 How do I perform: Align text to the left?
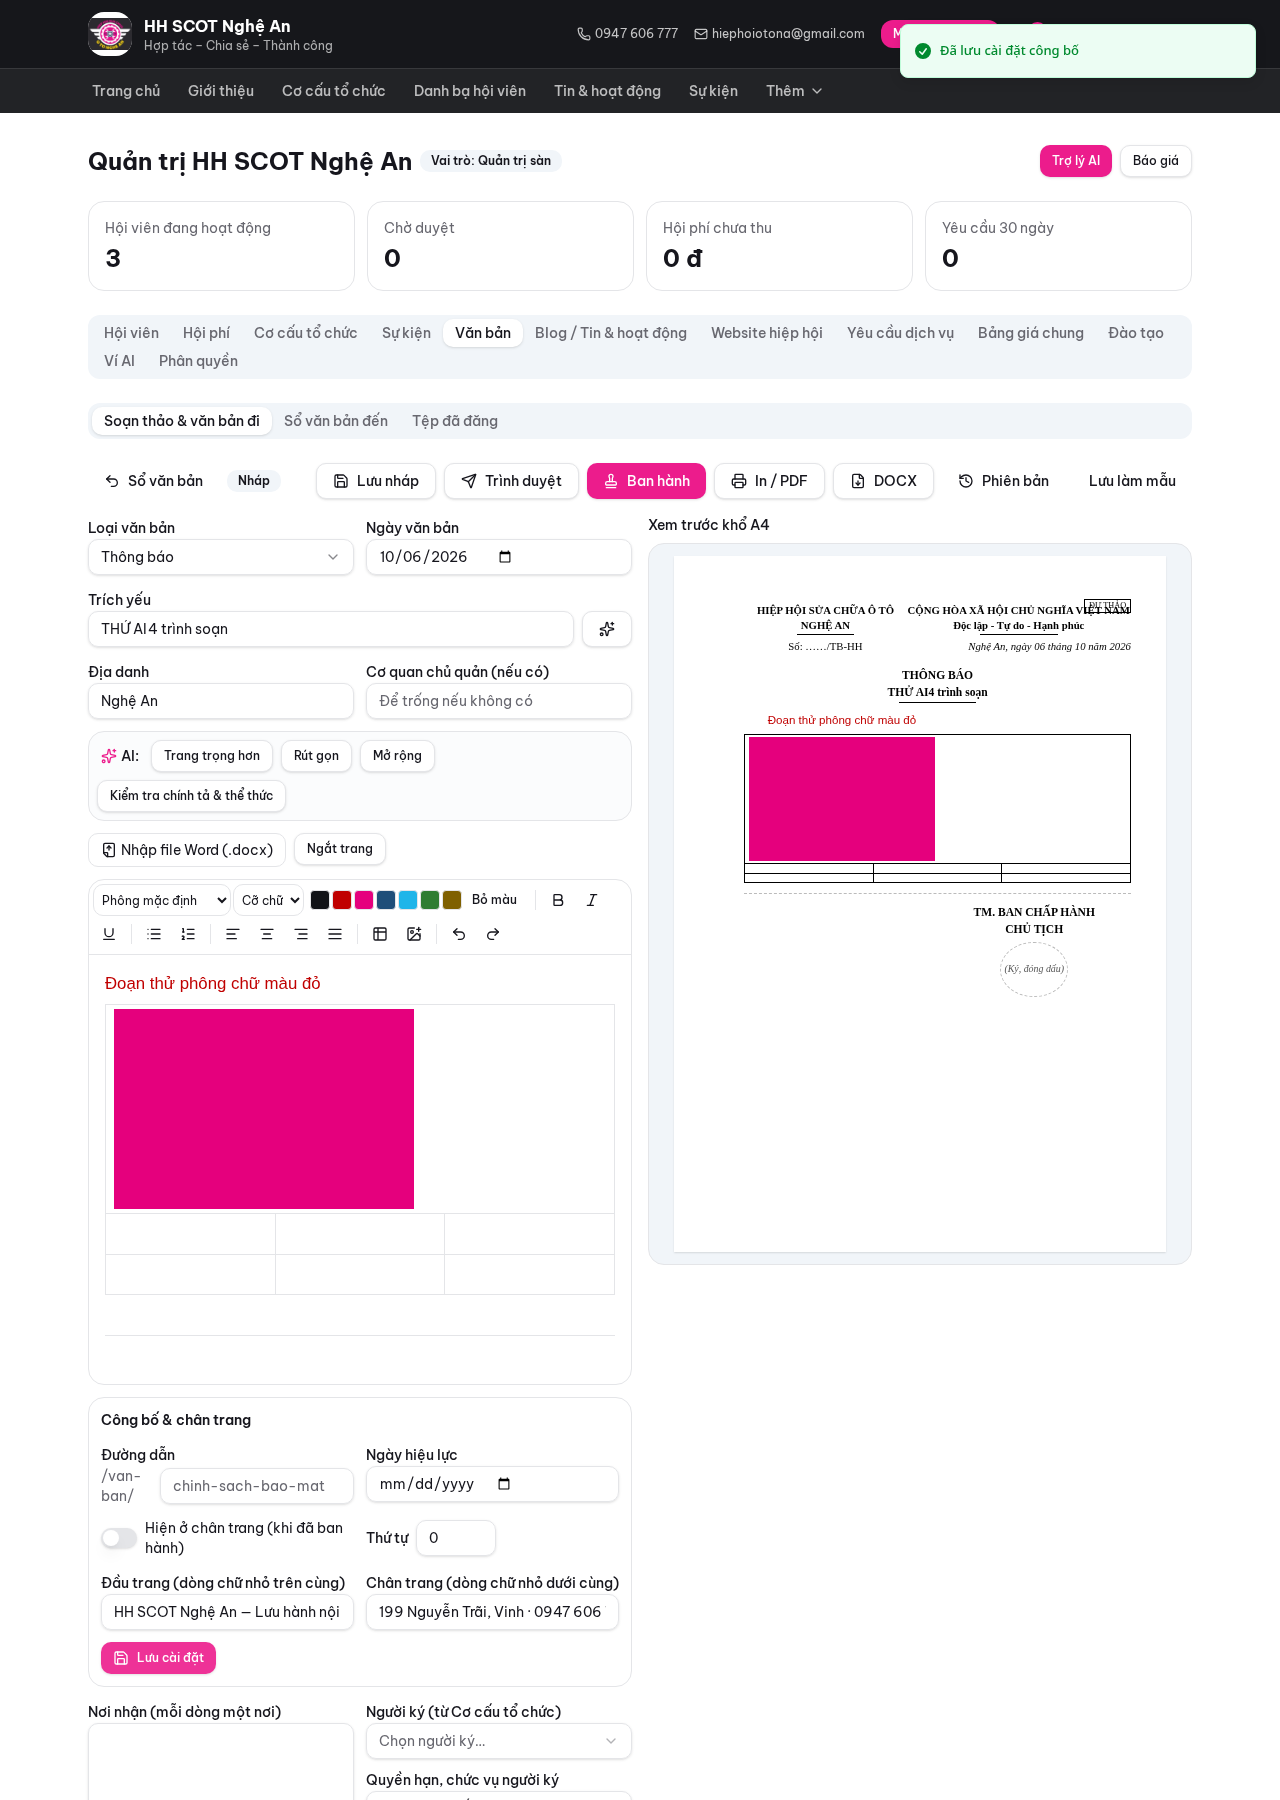tap(232, 934)
